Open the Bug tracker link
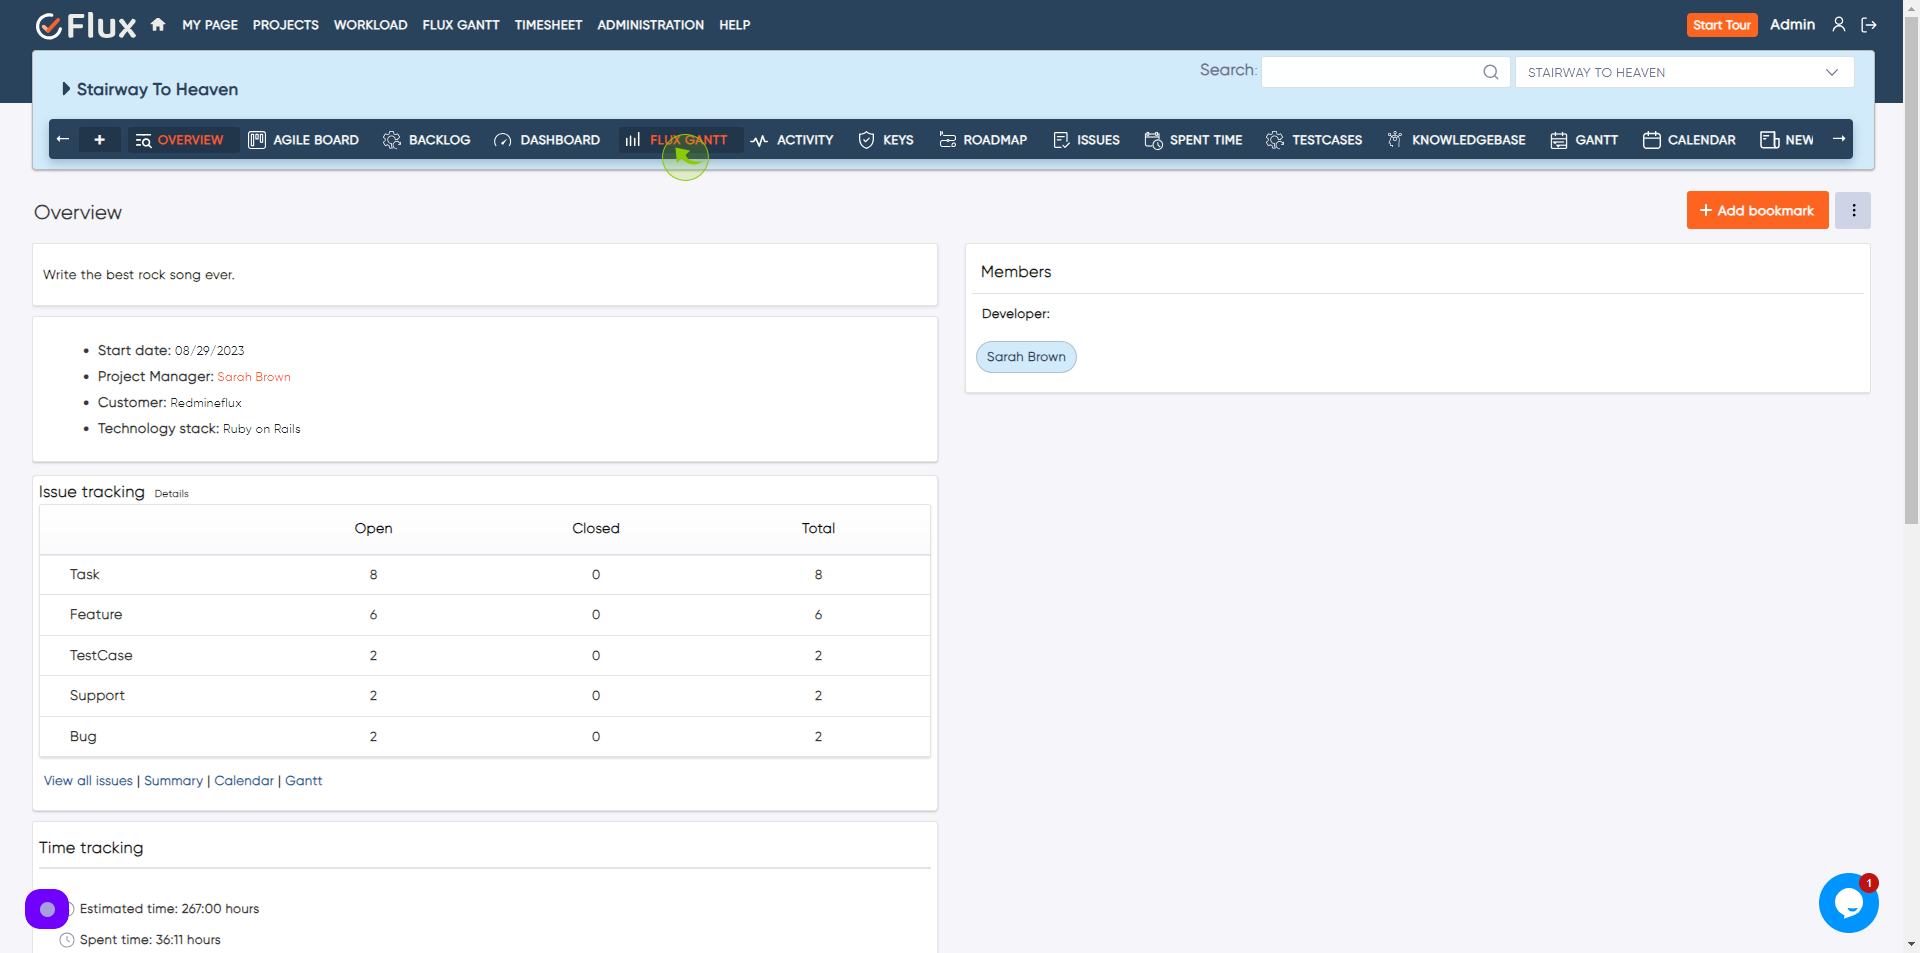This screenshot has width=1920, height=953. tap(83, 737)
